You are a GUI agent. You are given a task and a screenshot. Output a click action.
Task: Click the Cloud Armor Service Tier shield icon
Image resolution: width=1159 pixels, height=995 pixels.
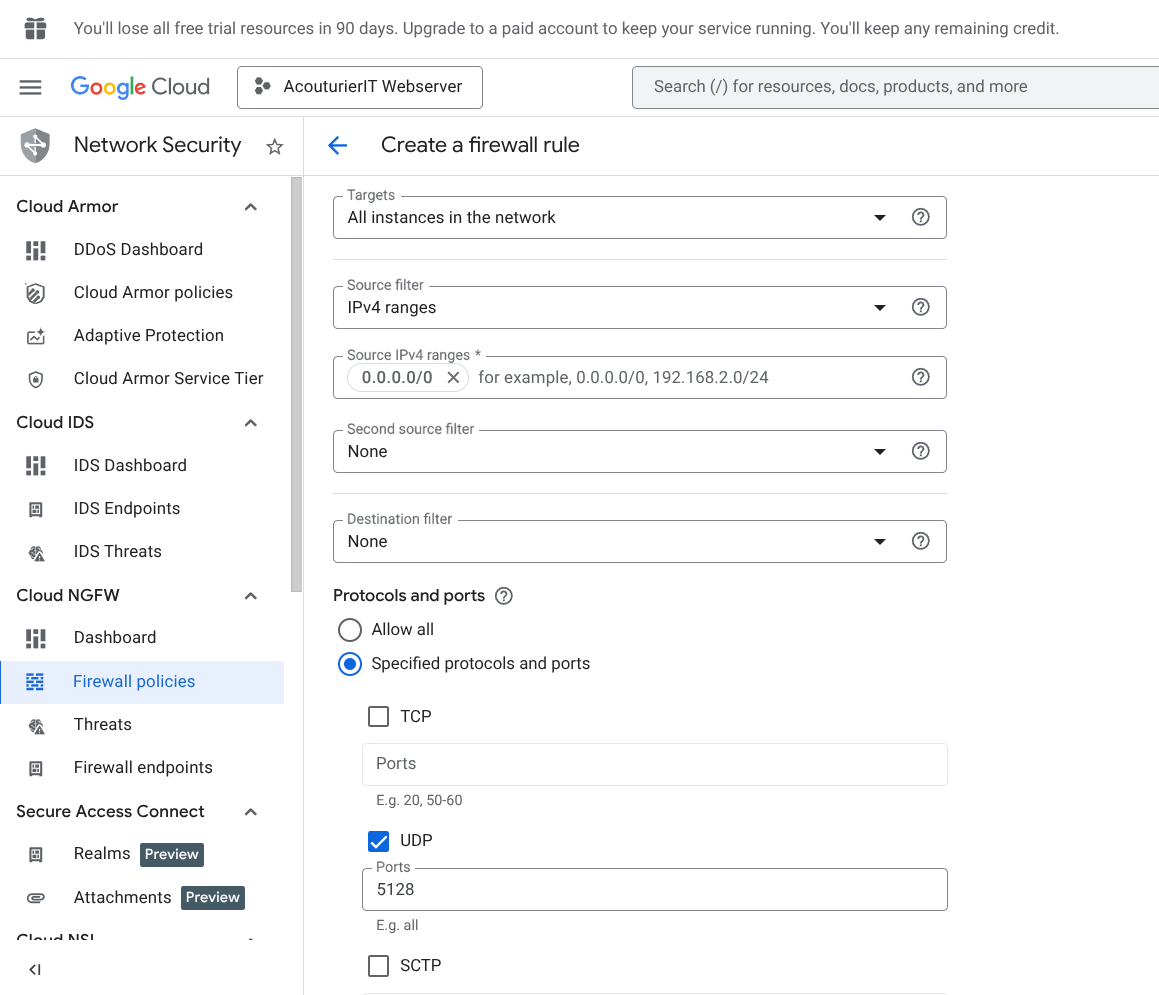coord(36,378)
